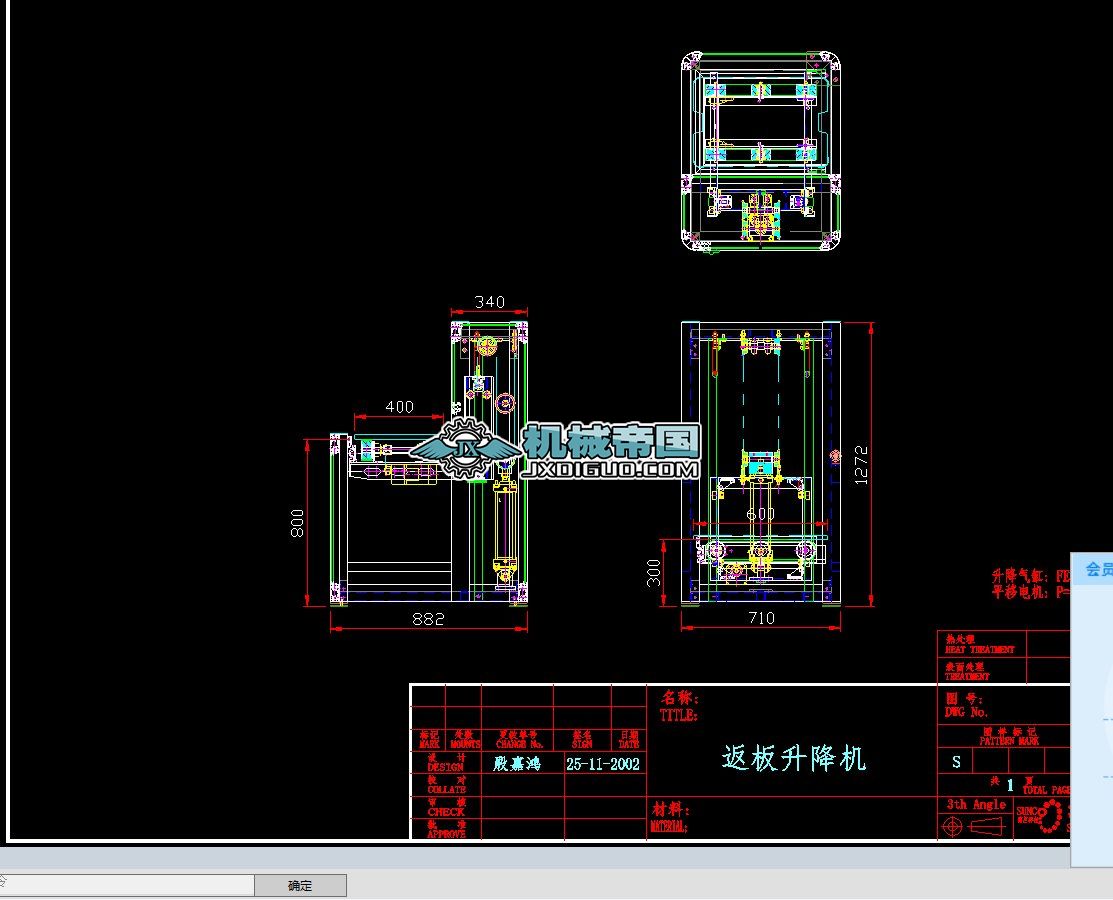1113x900 pixels.
Task: Click the 400 dimension text
Action: click(x=399, y=407)
